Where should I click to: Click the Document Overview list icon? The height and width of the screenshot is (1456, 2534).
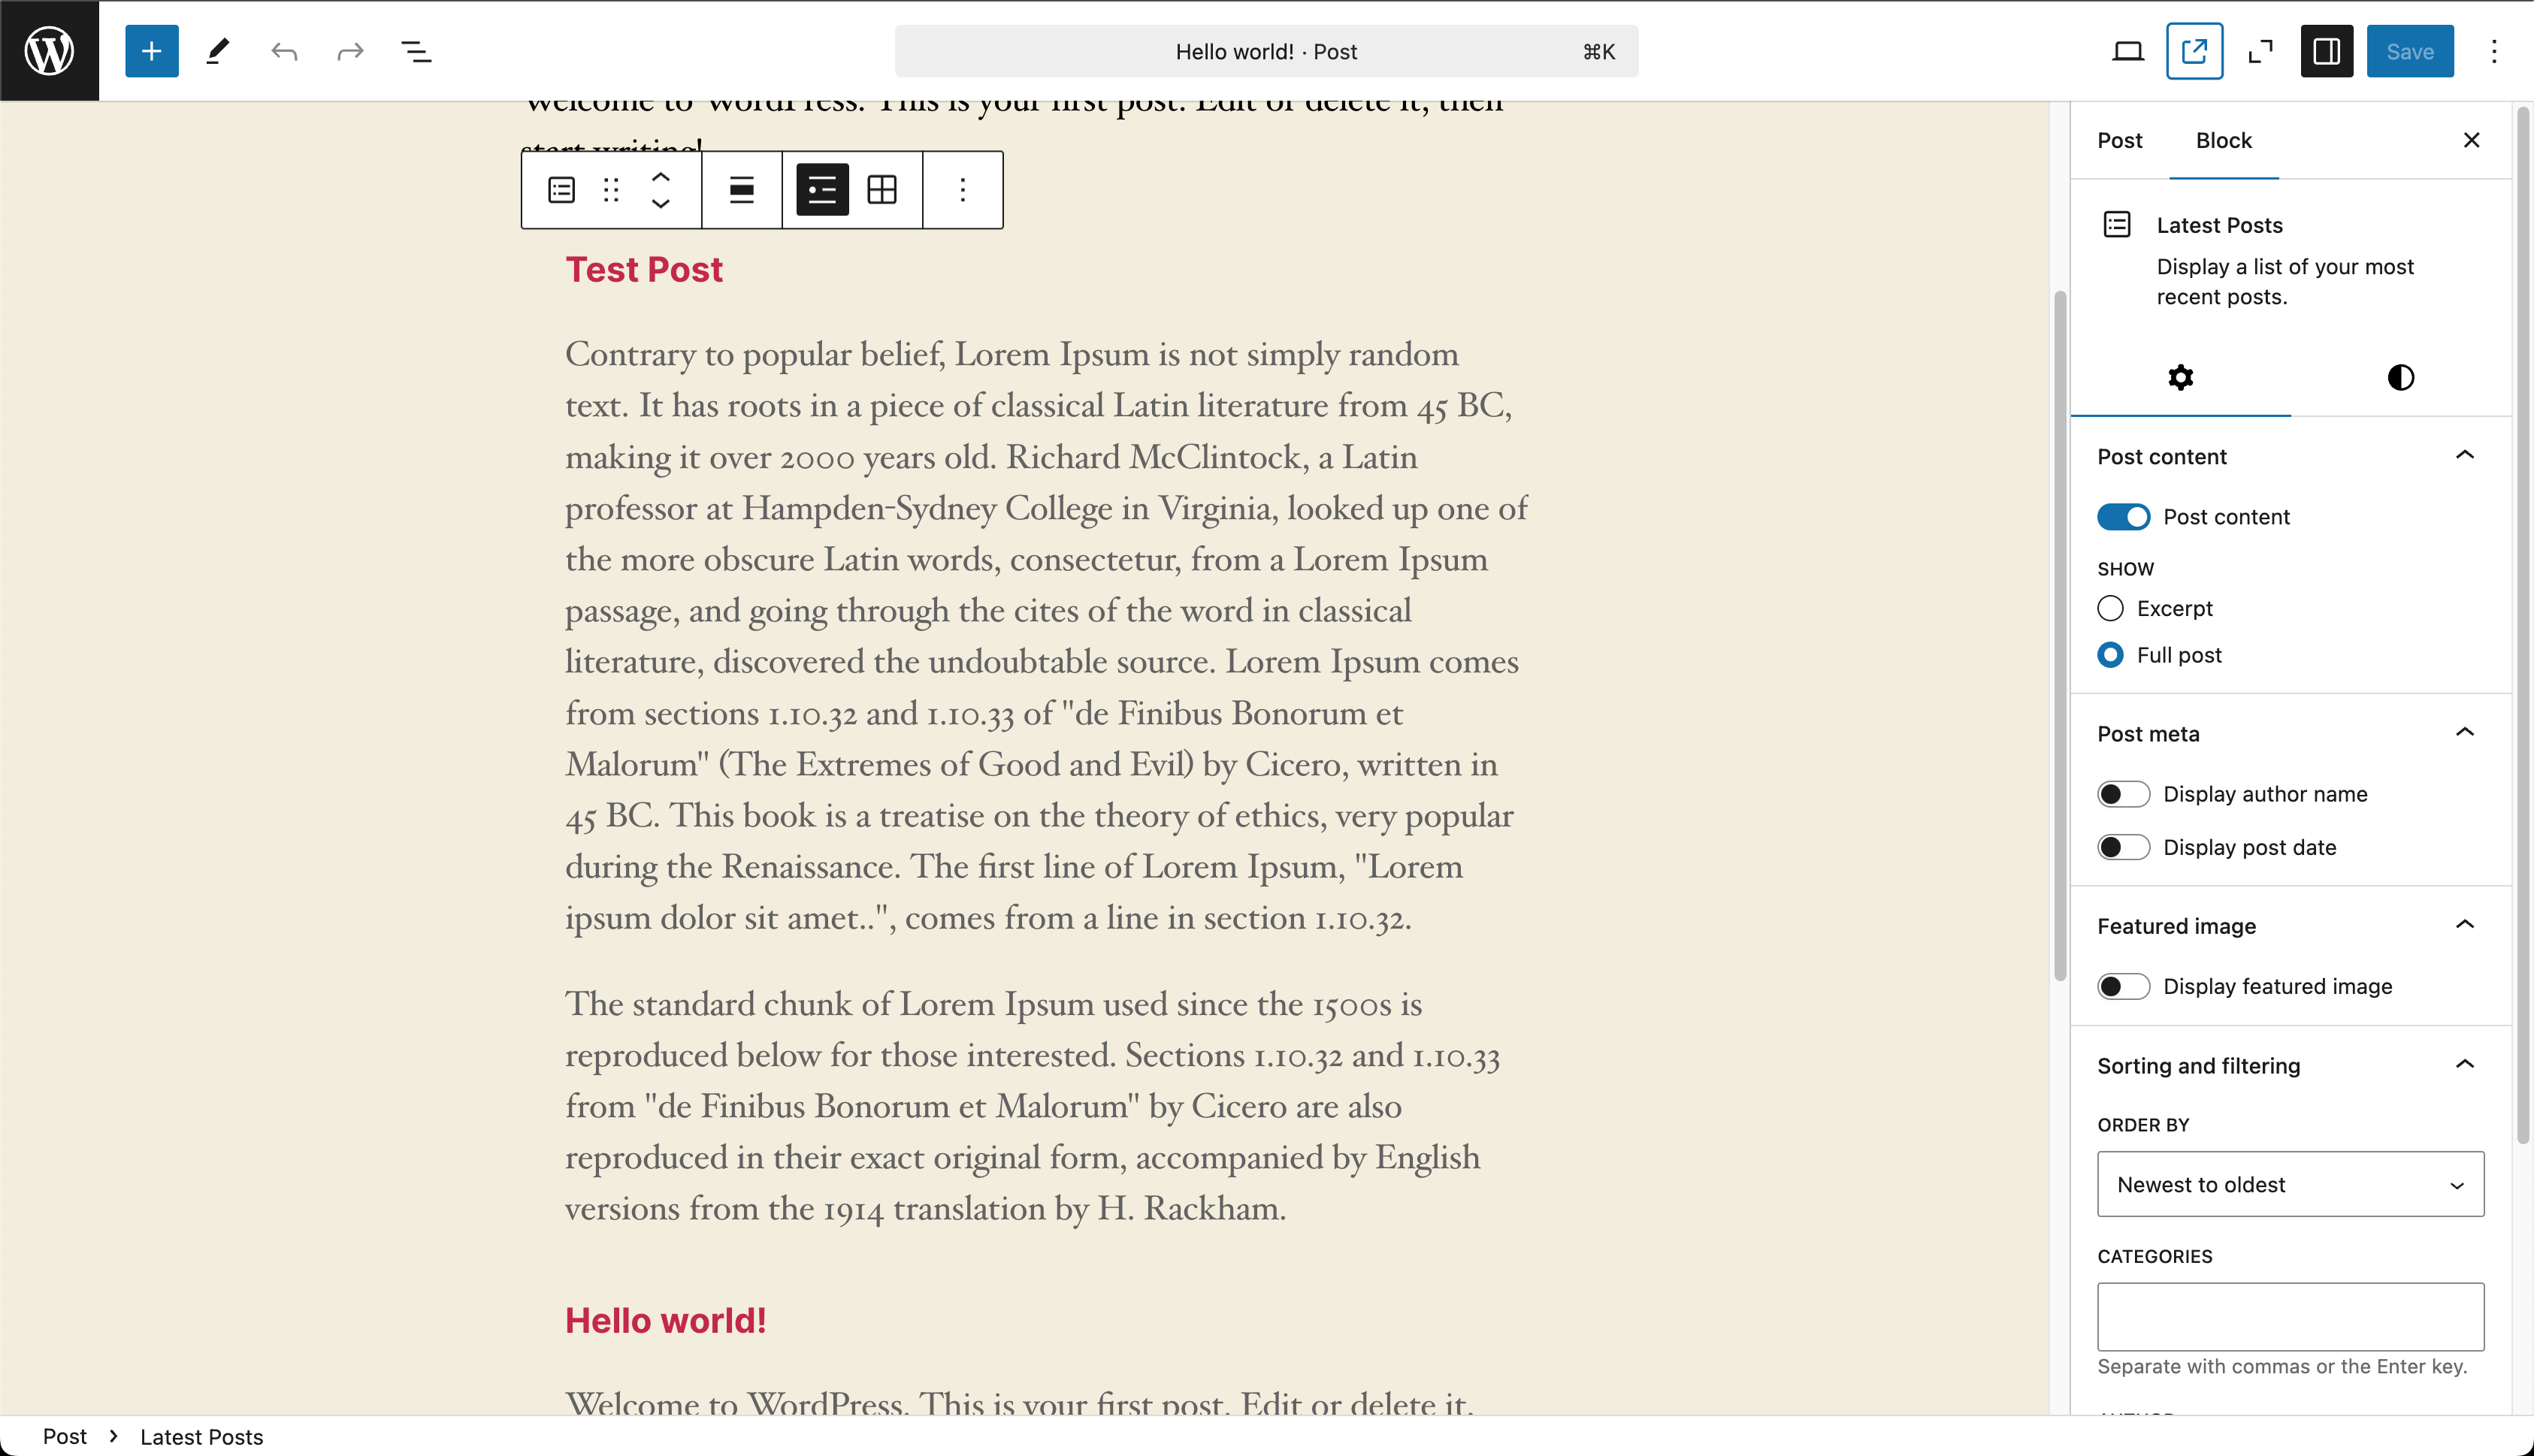coord(416,51)
